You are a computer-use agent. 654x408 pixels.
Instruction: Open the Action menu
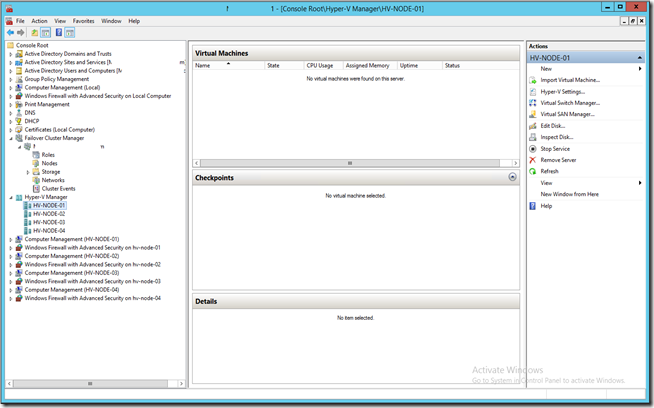(x=39, y=21)
